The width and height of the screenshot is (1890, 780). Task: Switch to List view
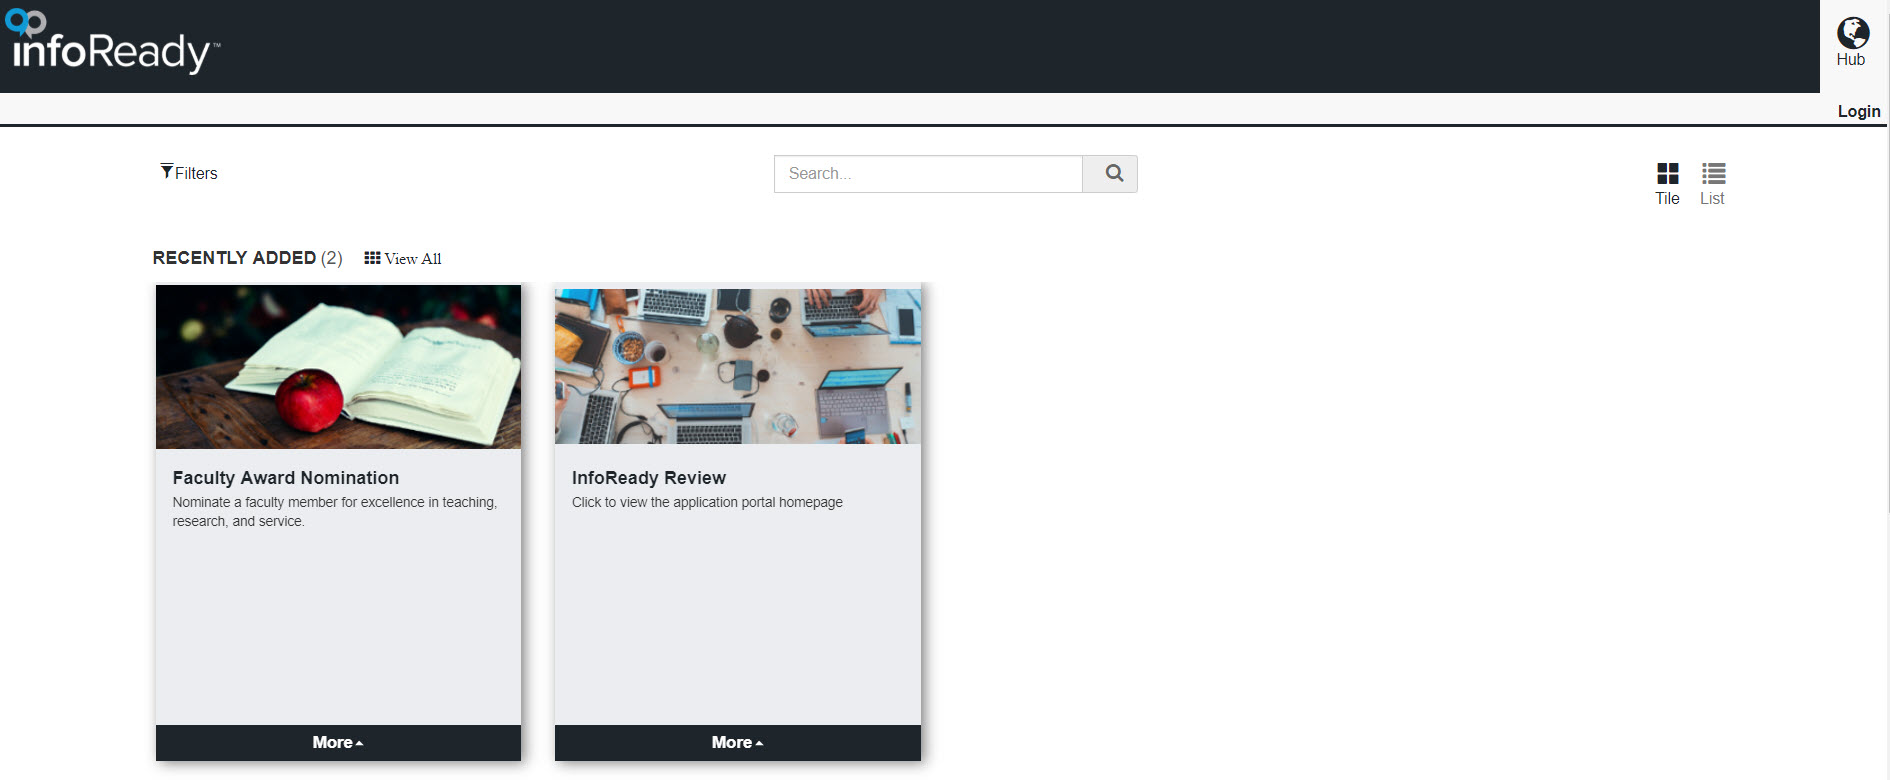coord(1712,184)
